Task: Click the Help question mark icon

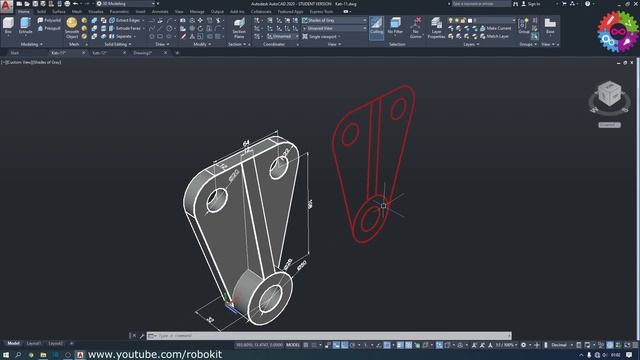Action: 587,4
